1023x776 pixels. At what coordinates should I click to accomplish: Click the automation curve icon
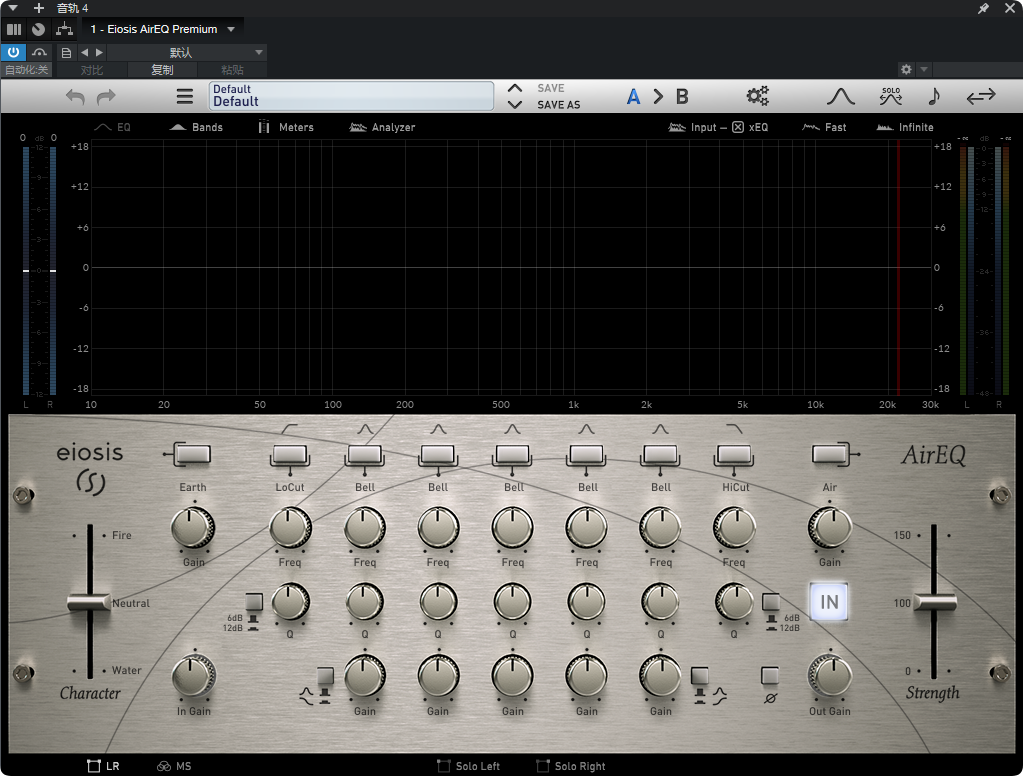(x=39, y=52)
